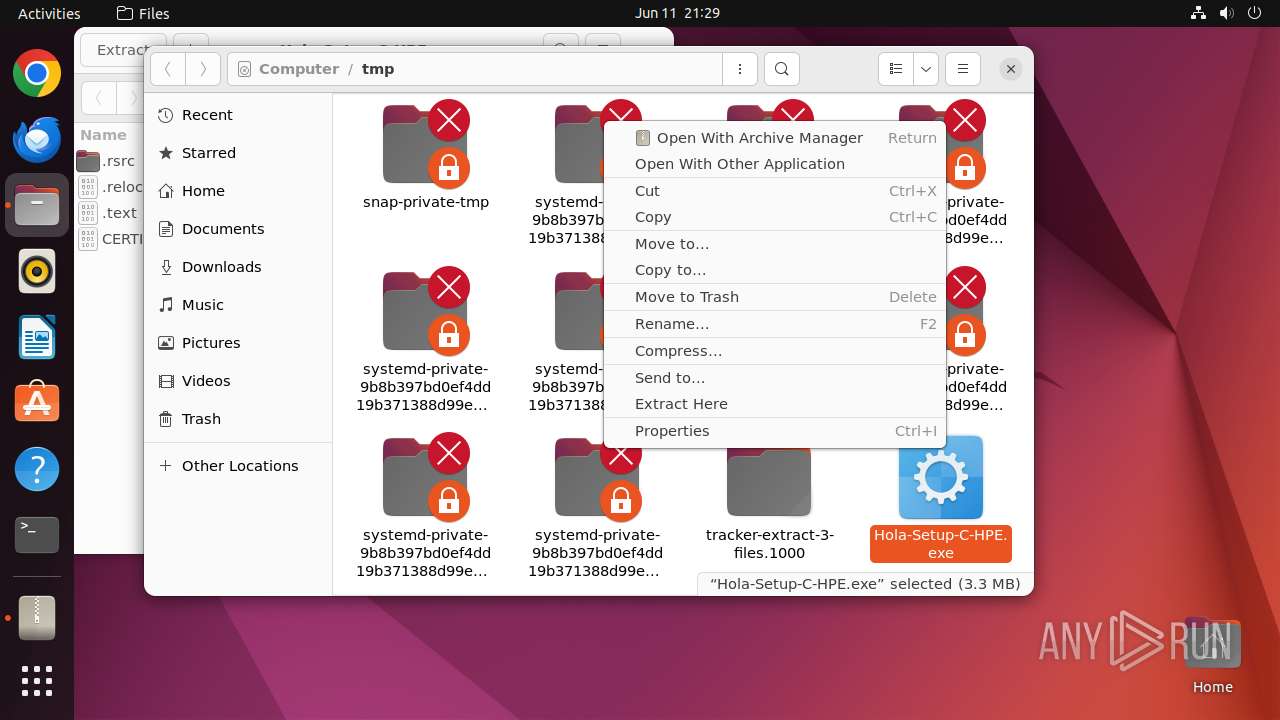The image size is (1280, 720).
Task: Select .text entry in Archive Manager
Action: pos(108,213)
